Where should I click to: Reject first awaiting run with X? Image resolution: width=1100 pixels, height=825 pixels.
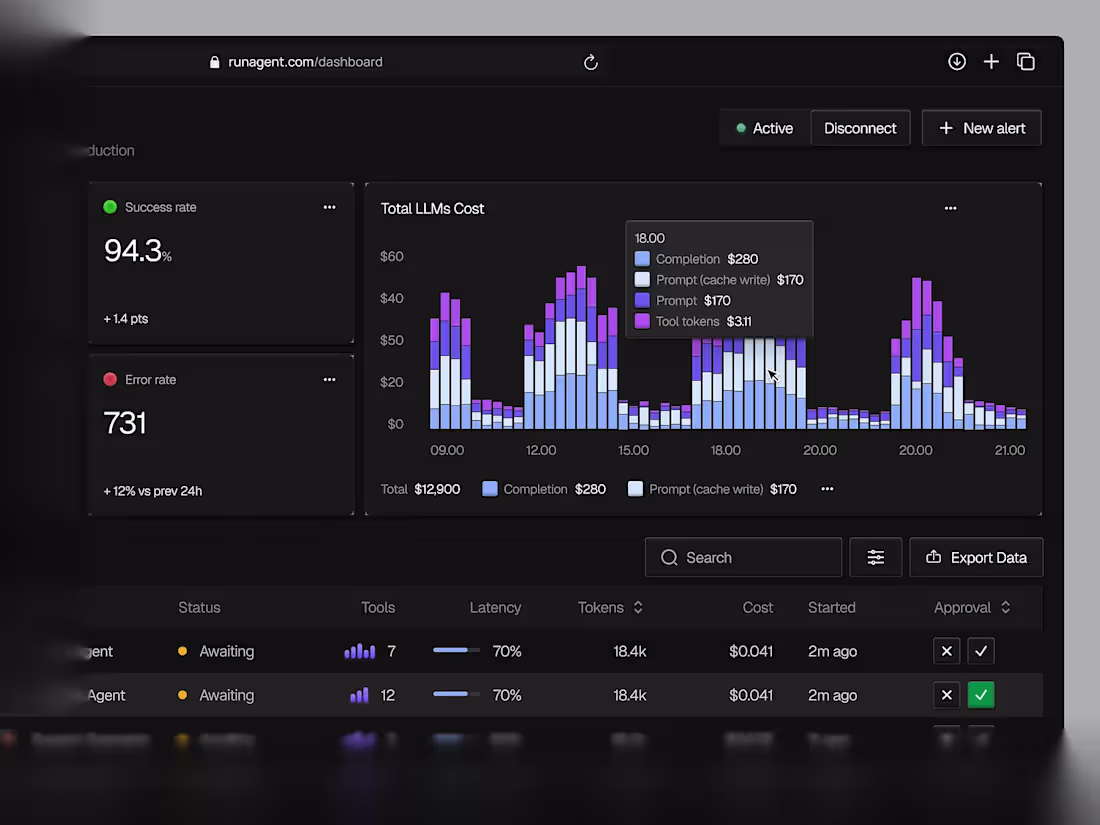coord(946,651)
